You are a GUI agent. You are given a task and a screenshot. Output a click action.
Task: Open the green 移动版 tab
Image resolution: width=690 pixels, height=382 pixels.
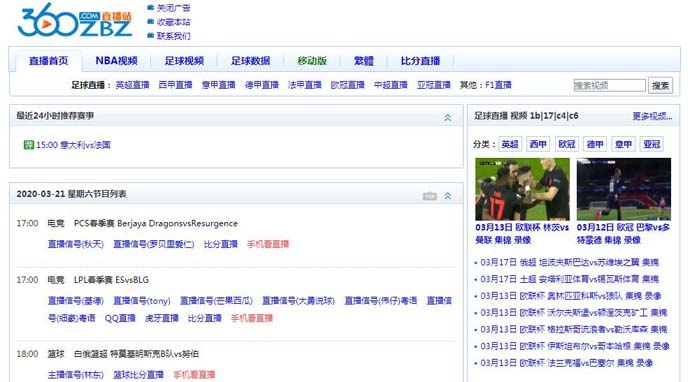[312, 61]
